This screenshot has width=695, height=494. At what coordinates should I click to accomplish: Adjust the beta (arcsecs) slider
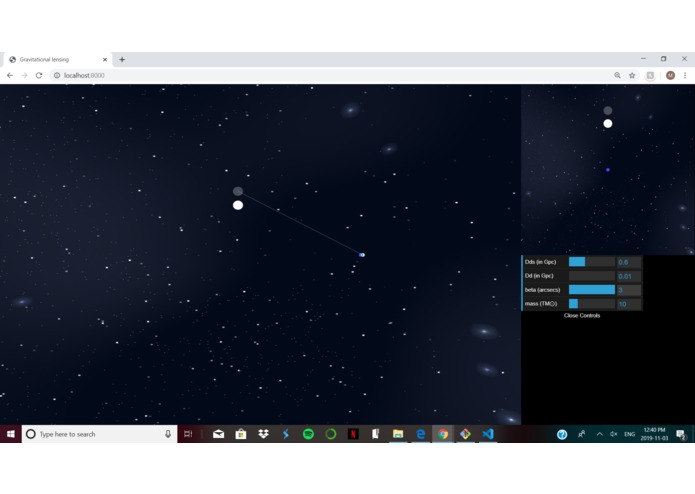pyautogui.click(x=592, y=290)
